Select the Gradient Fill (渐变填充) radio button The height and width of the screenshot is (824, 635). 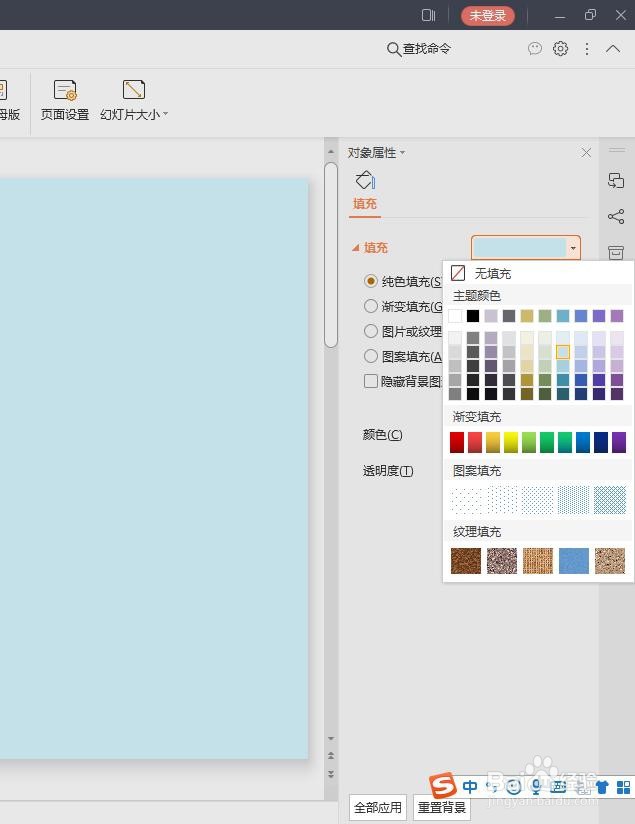[x=371, y=306]
